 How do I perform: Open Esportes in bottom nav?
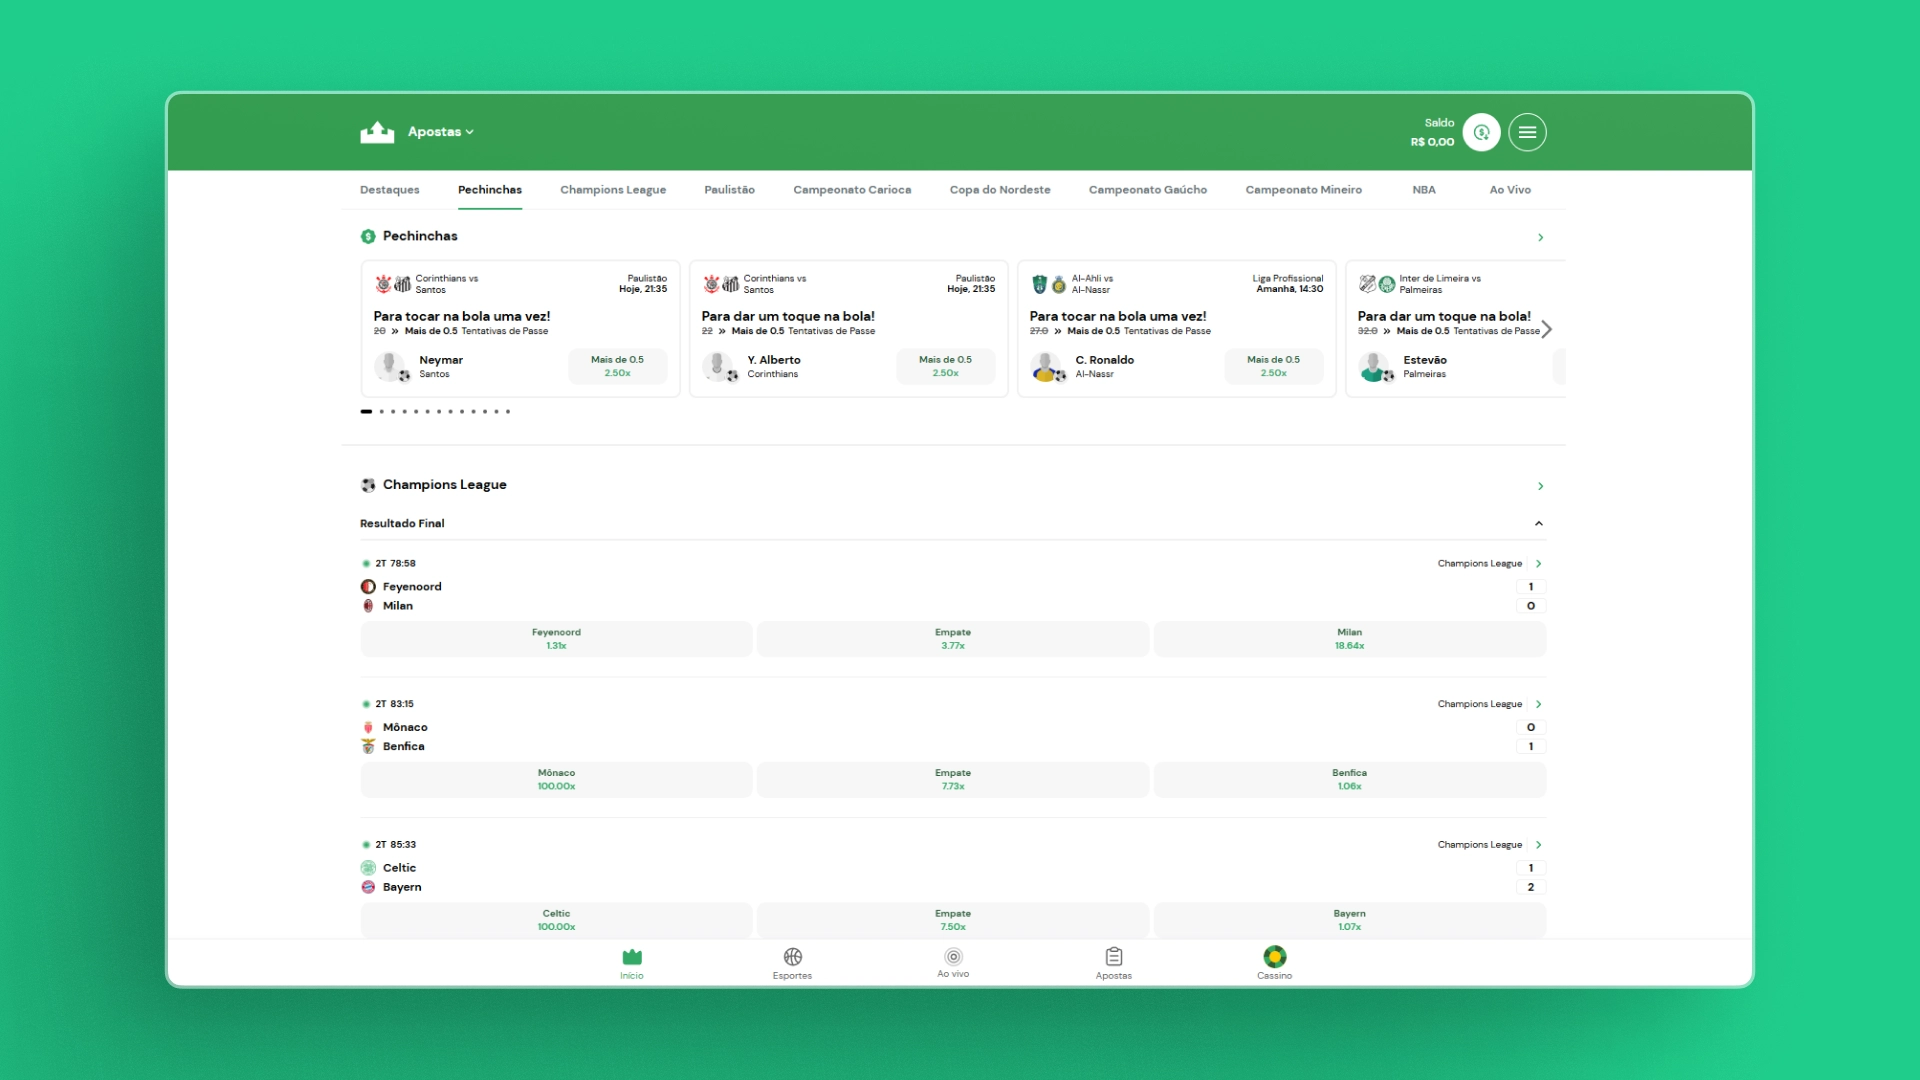pos(792,964)
